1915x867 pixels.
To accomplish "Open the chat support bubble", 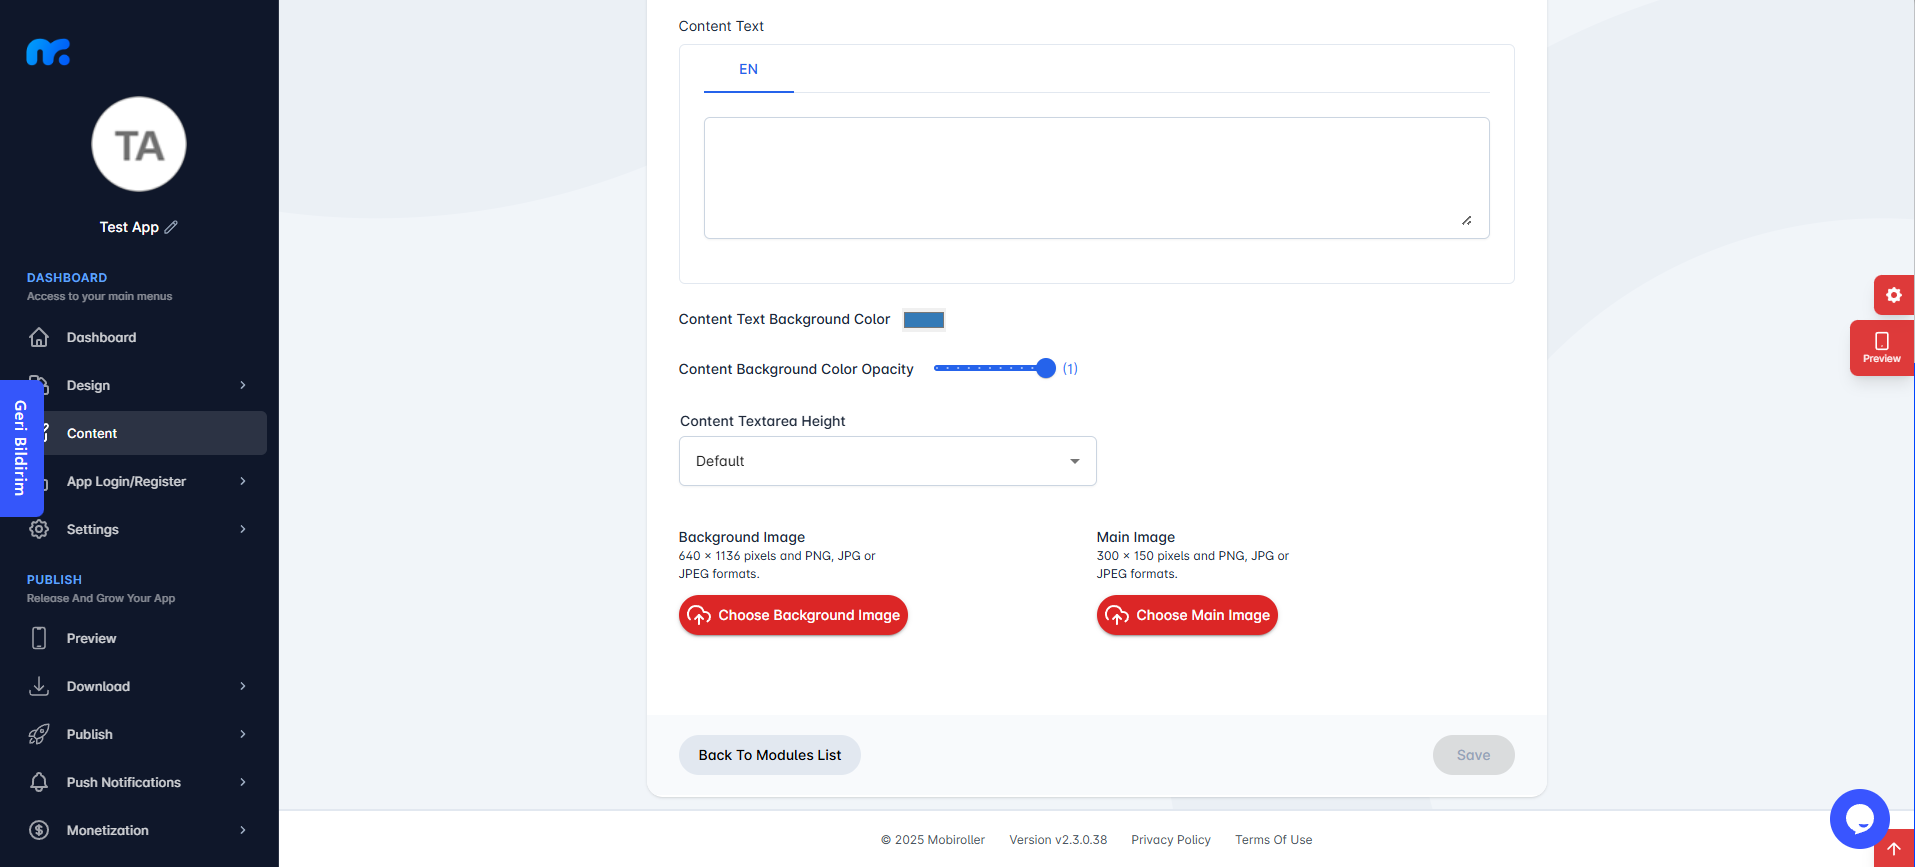I will [1859, 819].
